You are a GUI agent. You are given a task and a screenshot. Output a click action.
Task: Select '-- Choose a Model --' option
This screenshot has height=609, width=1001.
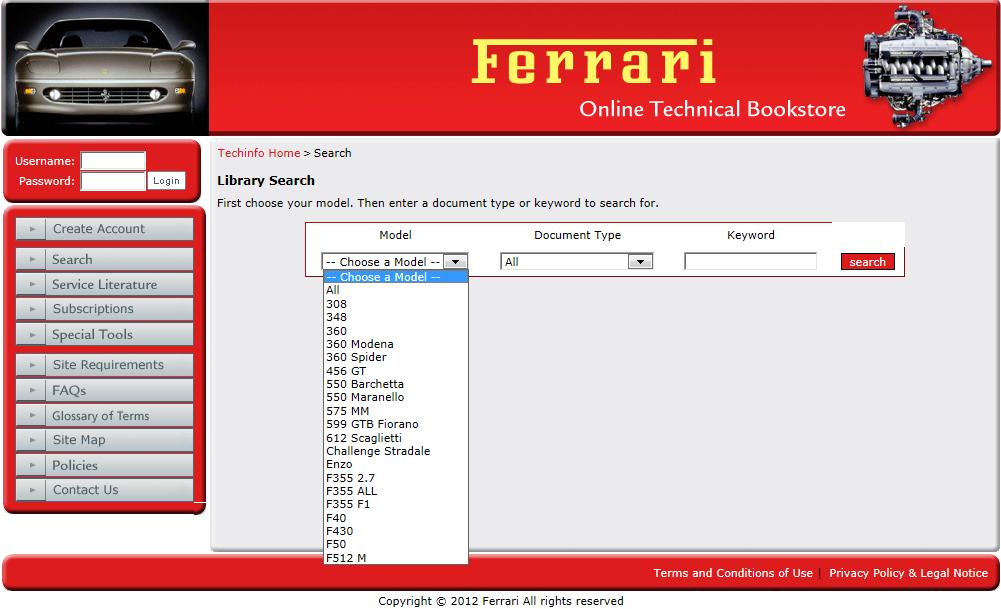tap(396, 277)
